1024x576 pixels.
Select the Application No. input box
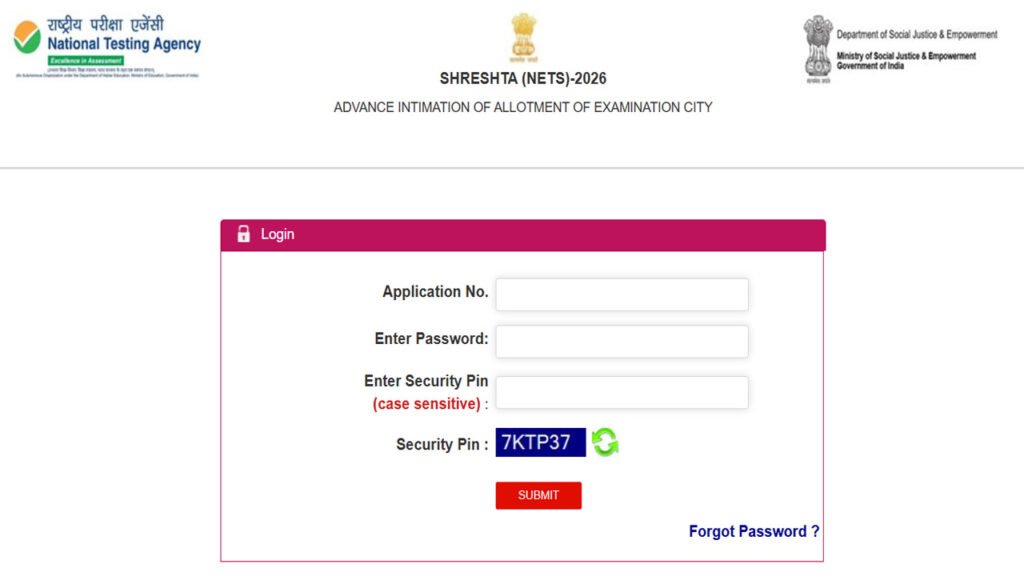pyautogui.click(x=621, y=294)
